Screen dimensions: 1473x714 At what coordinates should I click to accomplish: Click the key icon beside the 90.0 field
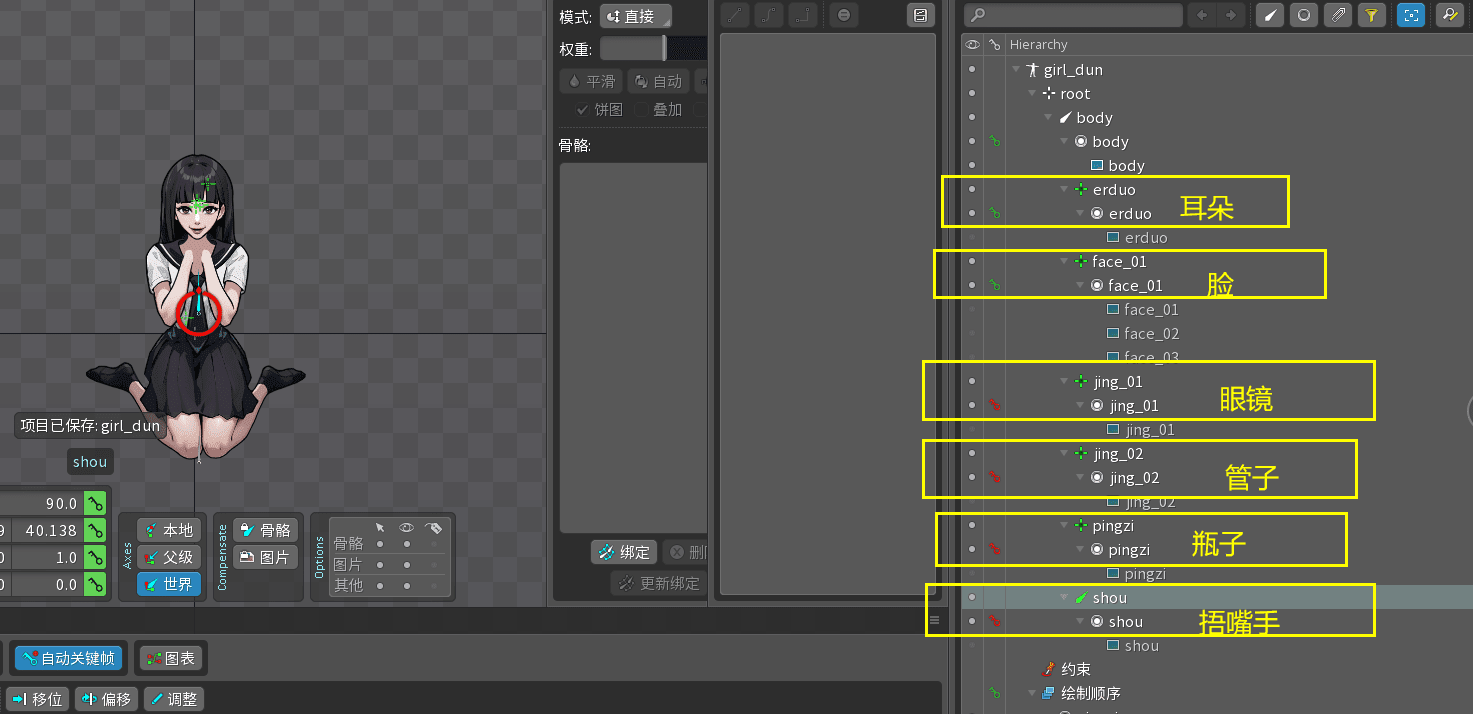(95, 503)
